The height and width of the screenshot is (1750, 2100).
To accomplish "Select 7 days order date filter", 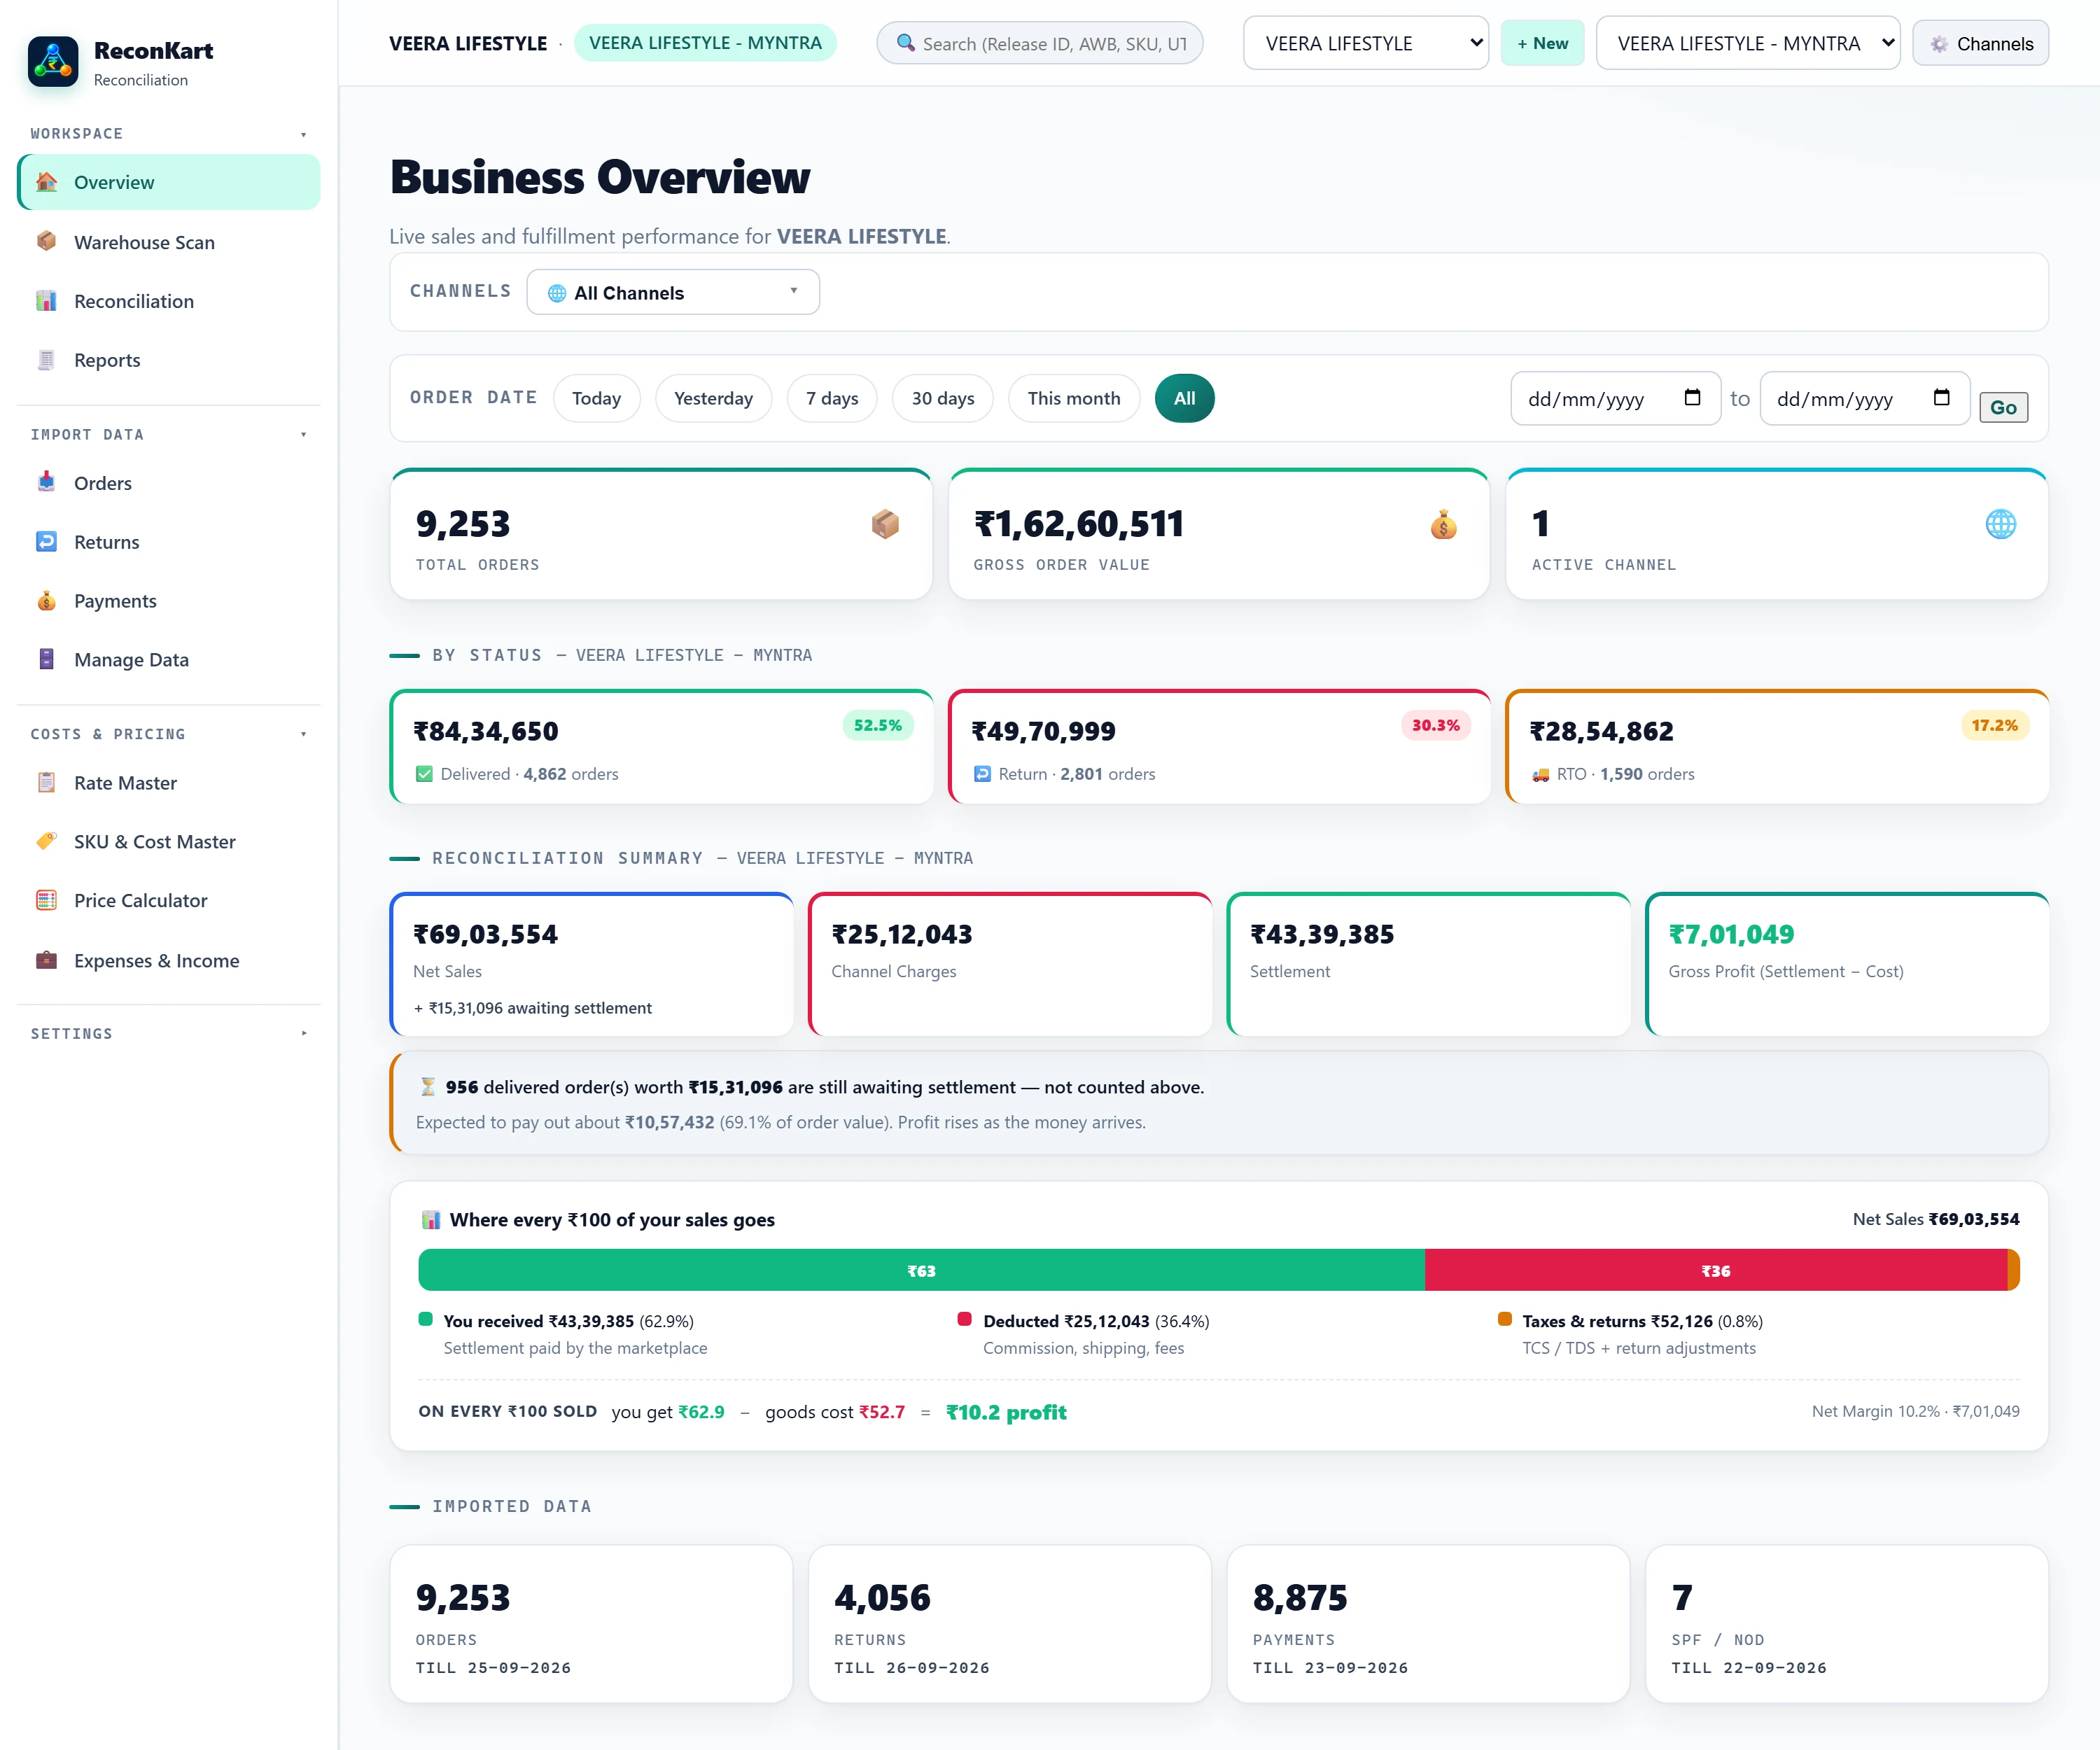I will pos(832,398).
